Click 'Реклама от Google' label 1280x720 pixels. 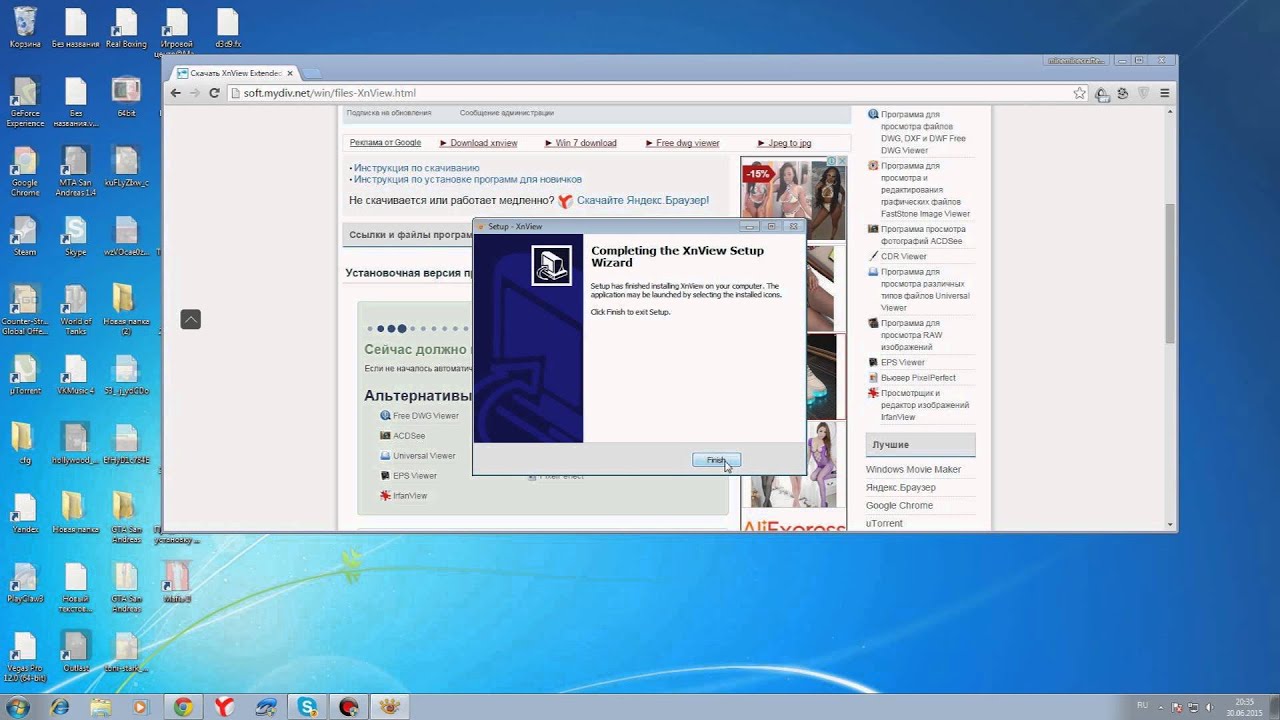[385, 143]
